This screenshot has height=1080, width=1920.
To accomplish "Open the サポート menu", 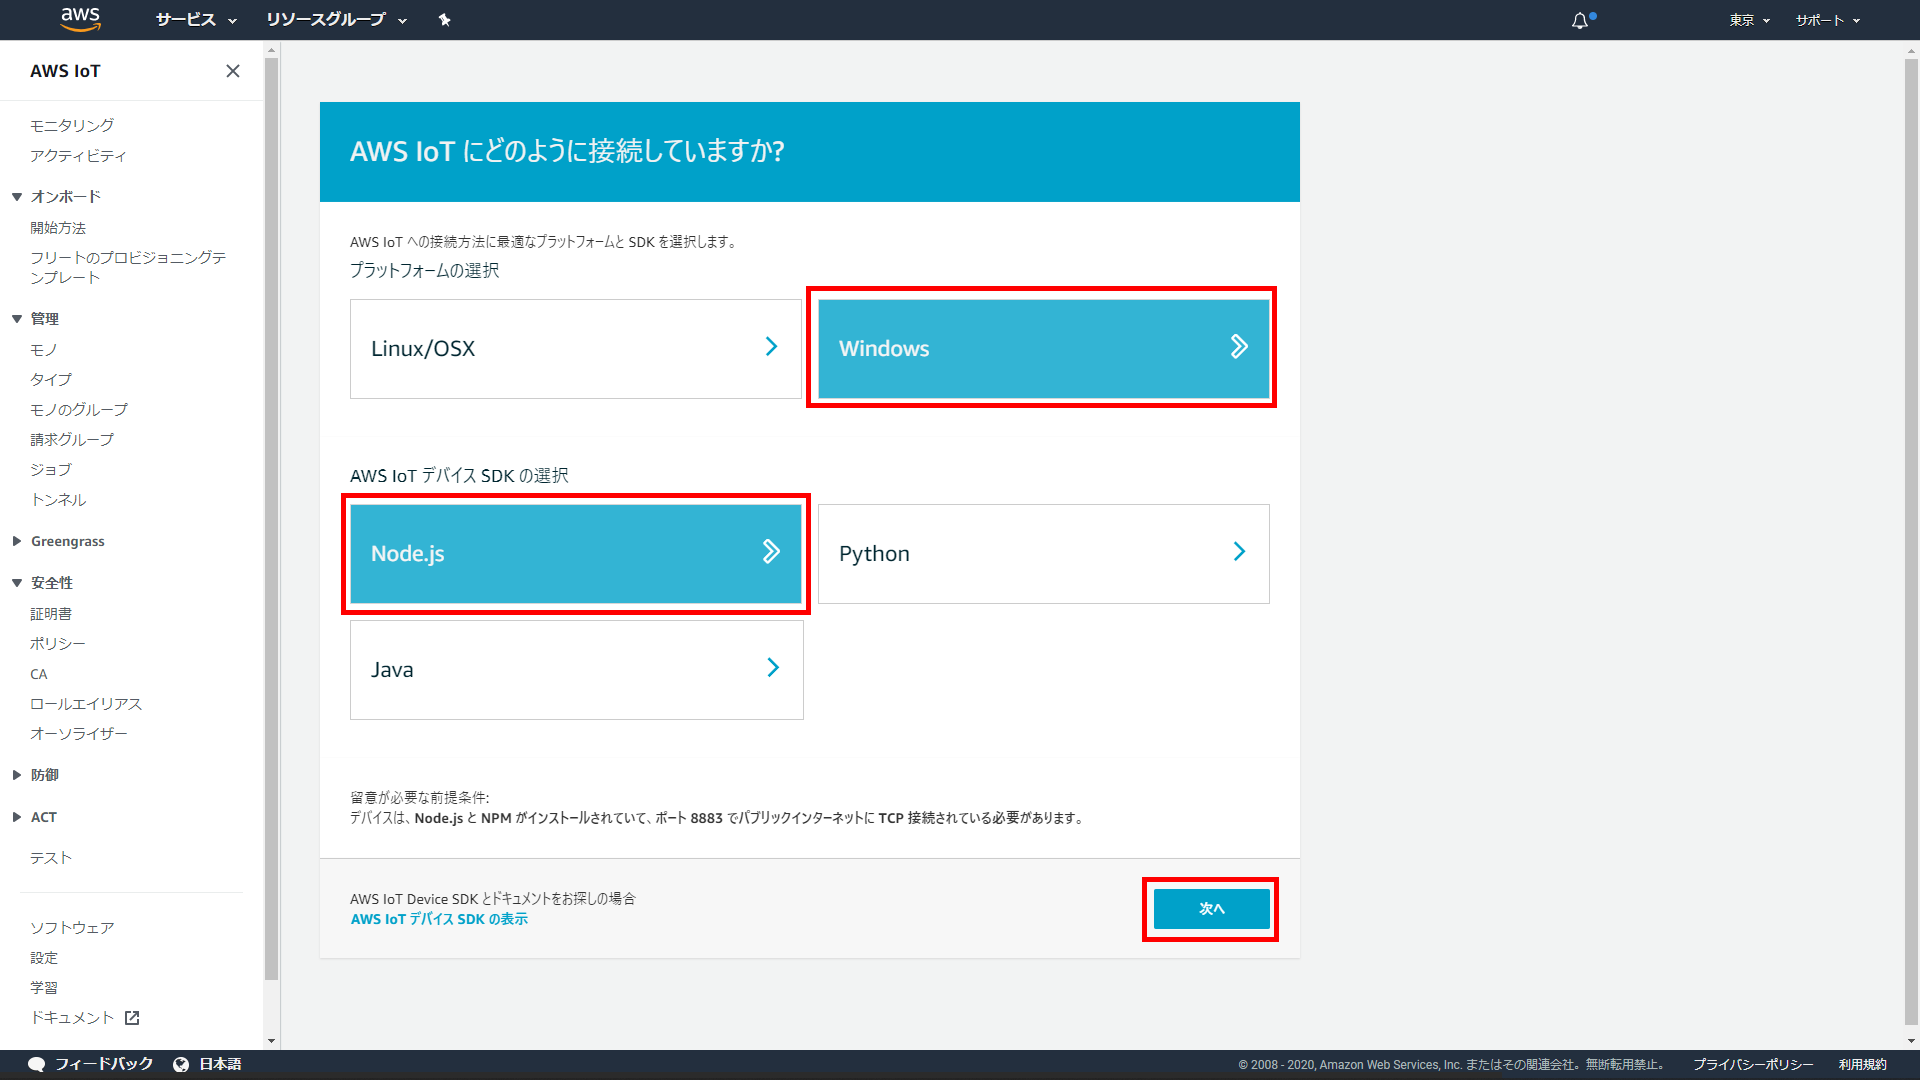I will pos(1827,20).
